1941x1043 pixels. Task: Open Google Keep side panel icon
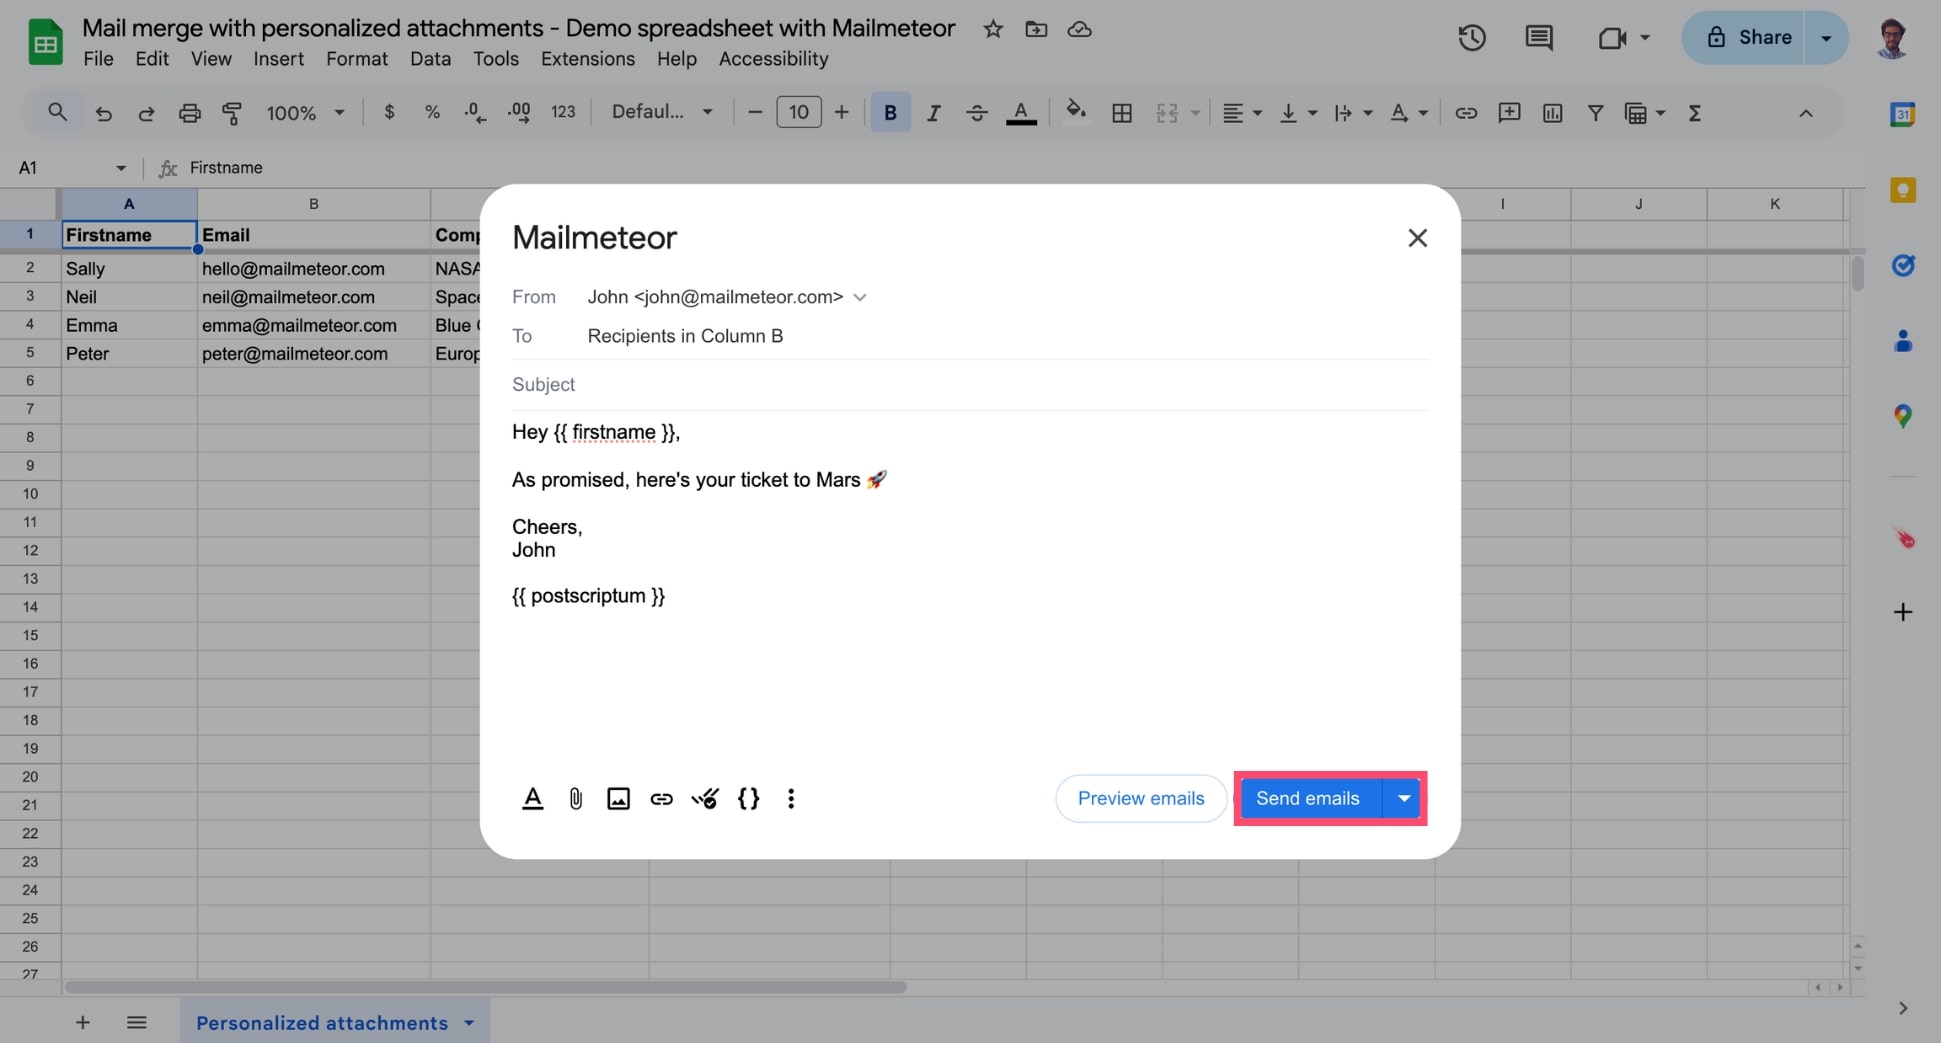coord(1902,190)
